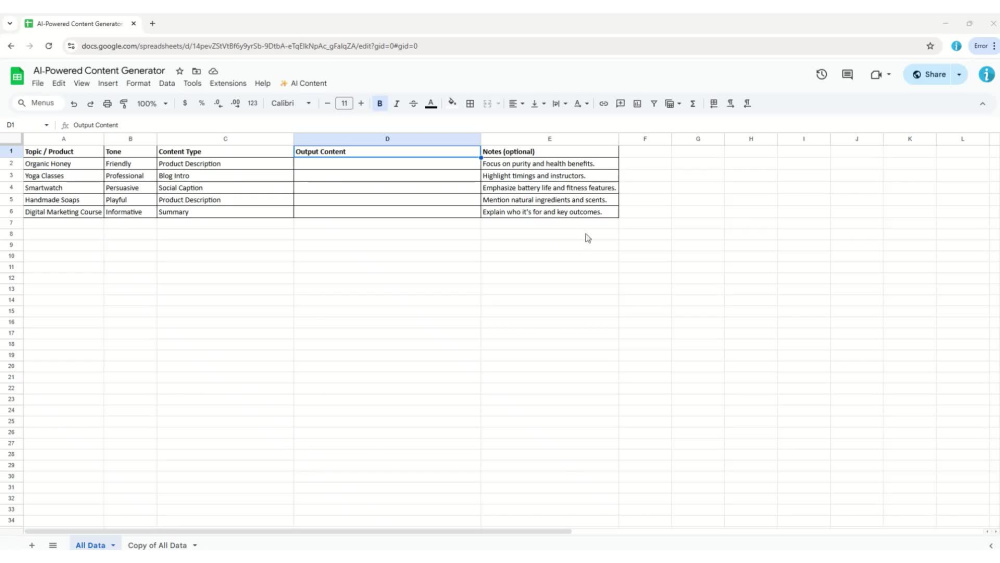This screenshot has height=563, width=1000.
Task: Insert a comment from toolbar
Action: click(x=620, y=103)
